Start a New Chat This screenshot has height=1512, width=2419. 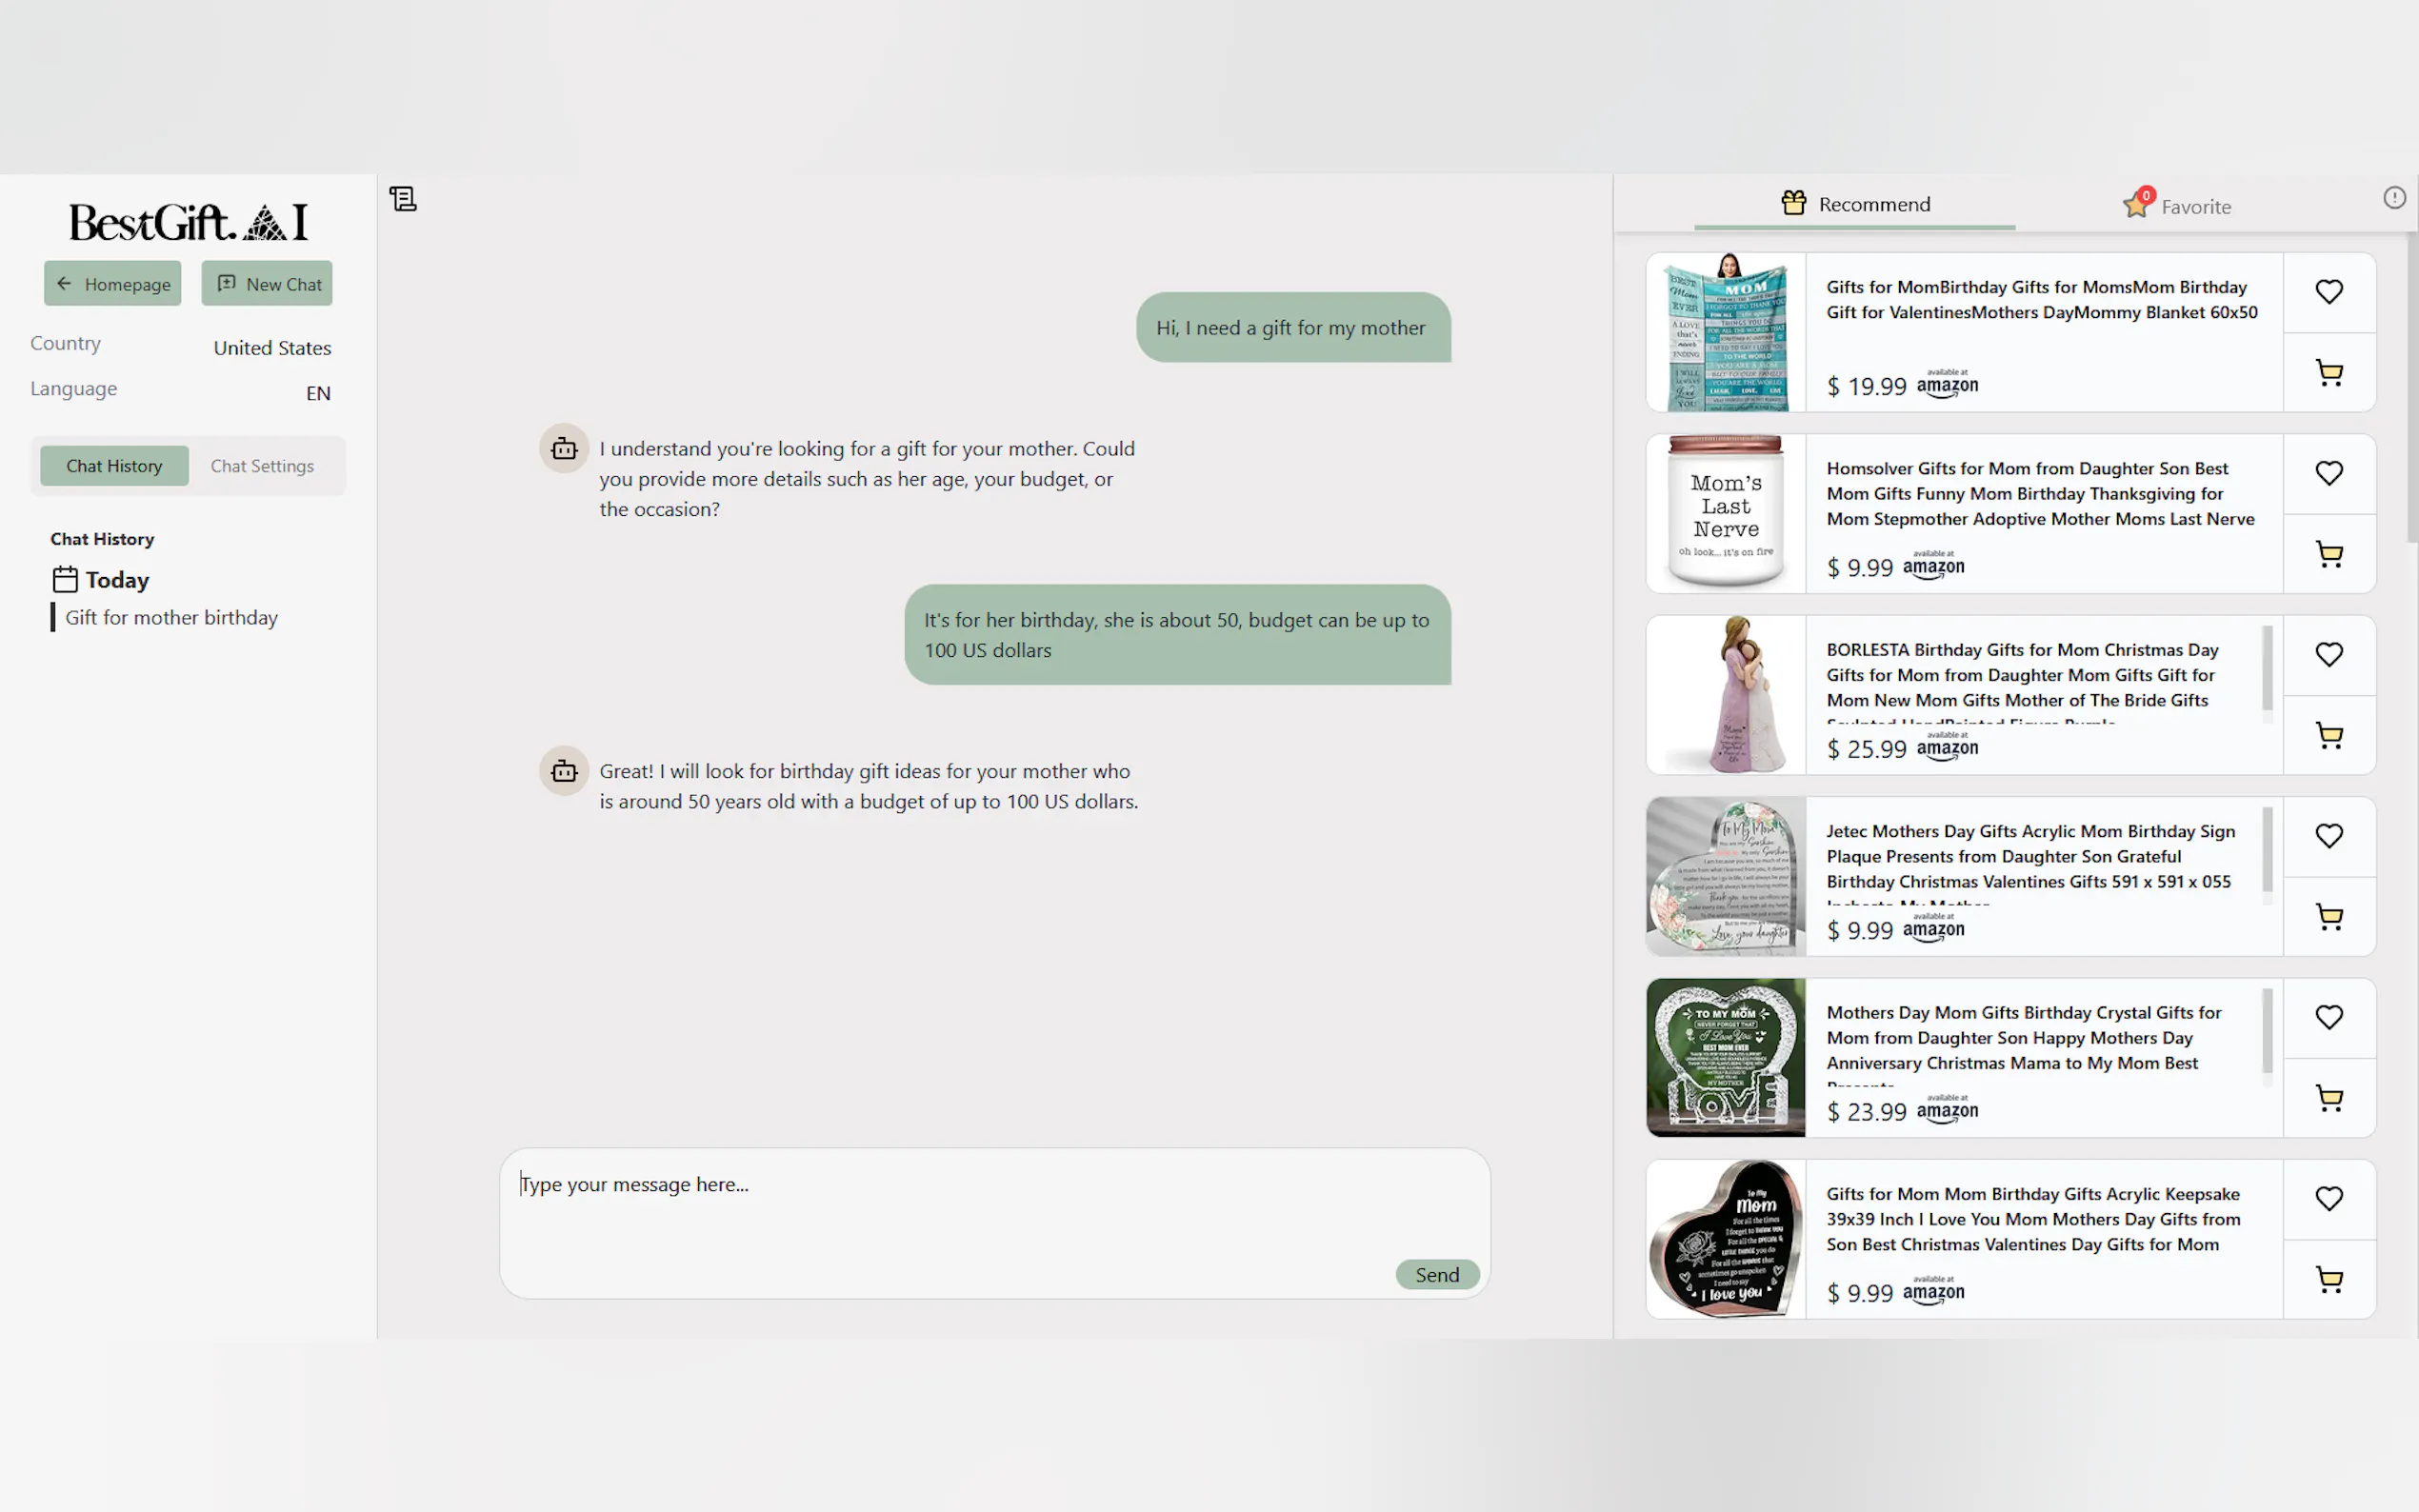point(267,284)
